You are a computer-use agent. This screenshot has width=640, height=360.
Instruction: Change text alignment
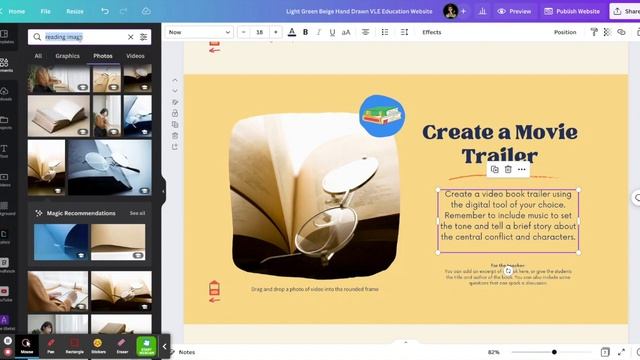(x=365, y=32)
